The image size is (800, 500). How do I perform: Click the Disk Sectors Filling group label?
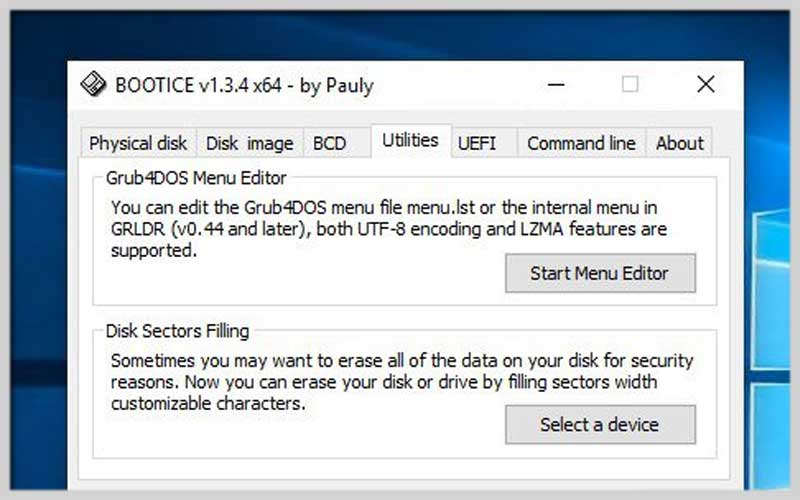click(177, 331)
